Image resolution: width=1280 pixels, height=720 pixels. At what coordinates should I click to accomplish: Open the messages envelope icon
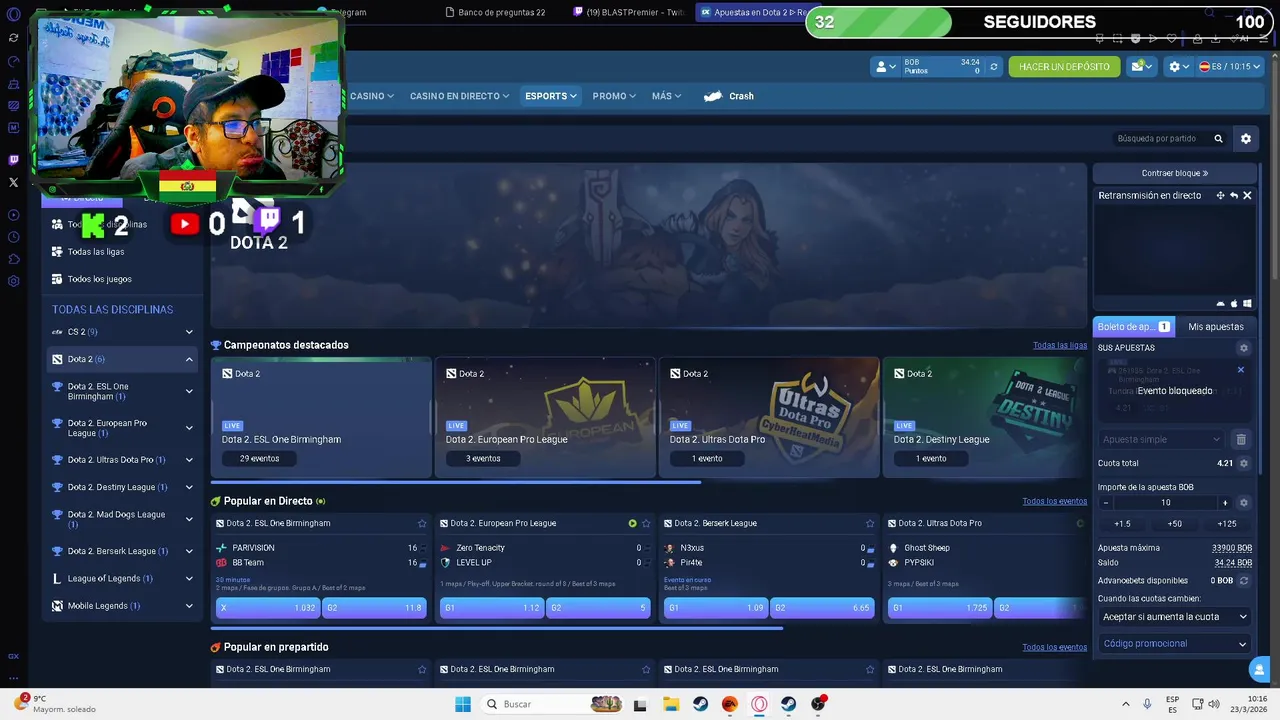click(1141, 66)
